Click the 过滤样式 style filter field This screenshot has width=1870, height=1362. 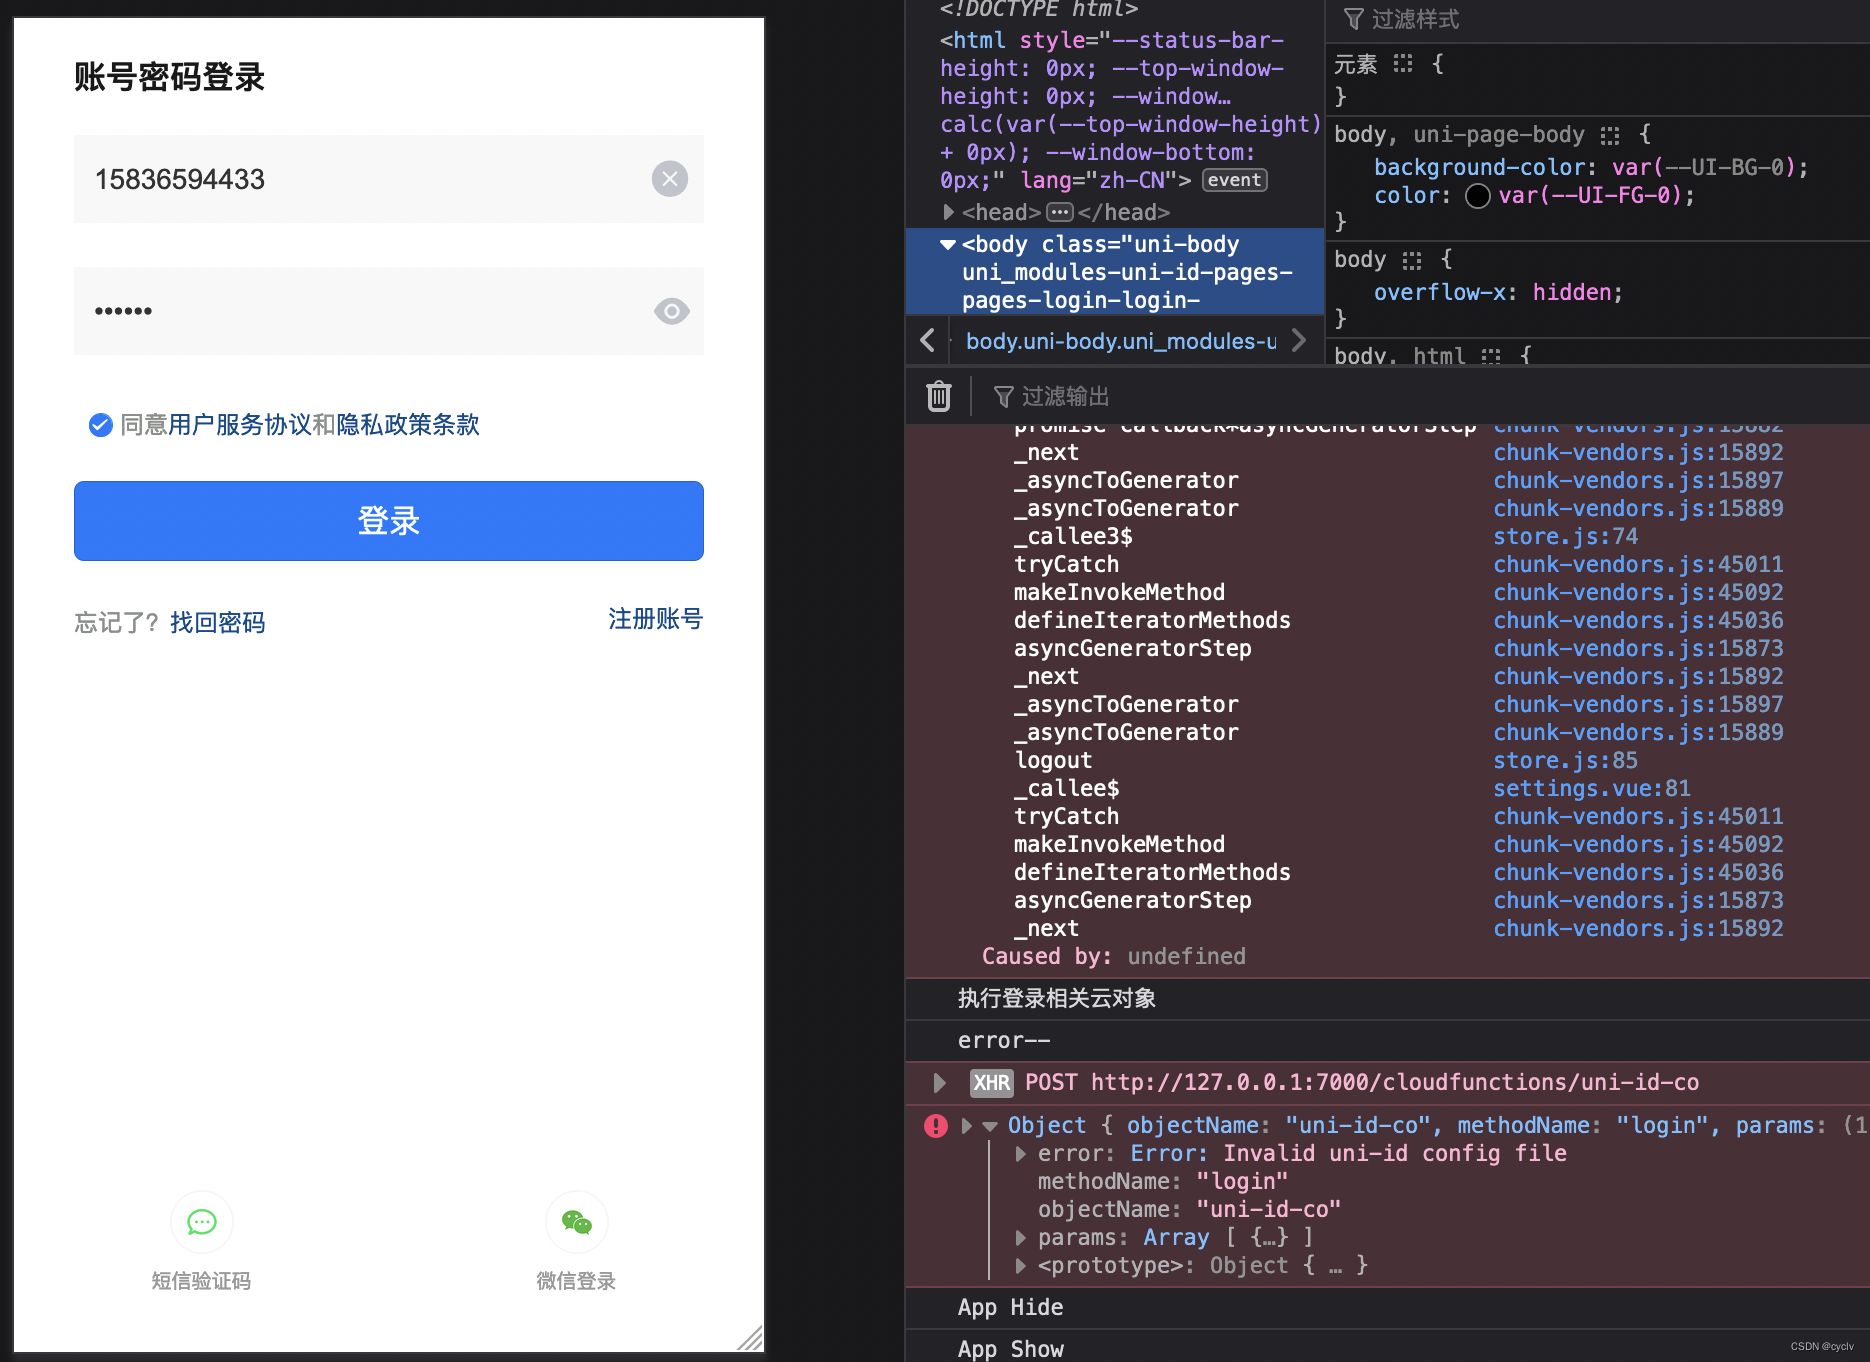[1415, 19]
